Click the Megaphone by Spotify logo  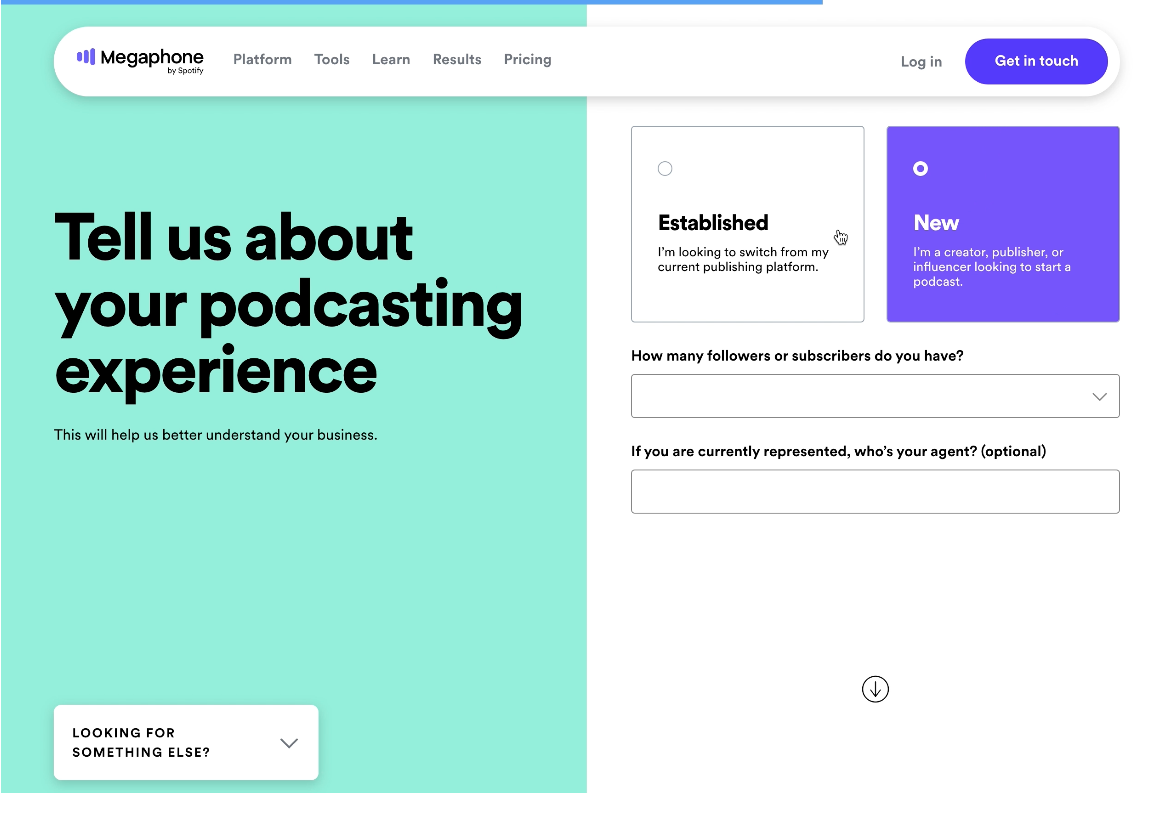140,60
